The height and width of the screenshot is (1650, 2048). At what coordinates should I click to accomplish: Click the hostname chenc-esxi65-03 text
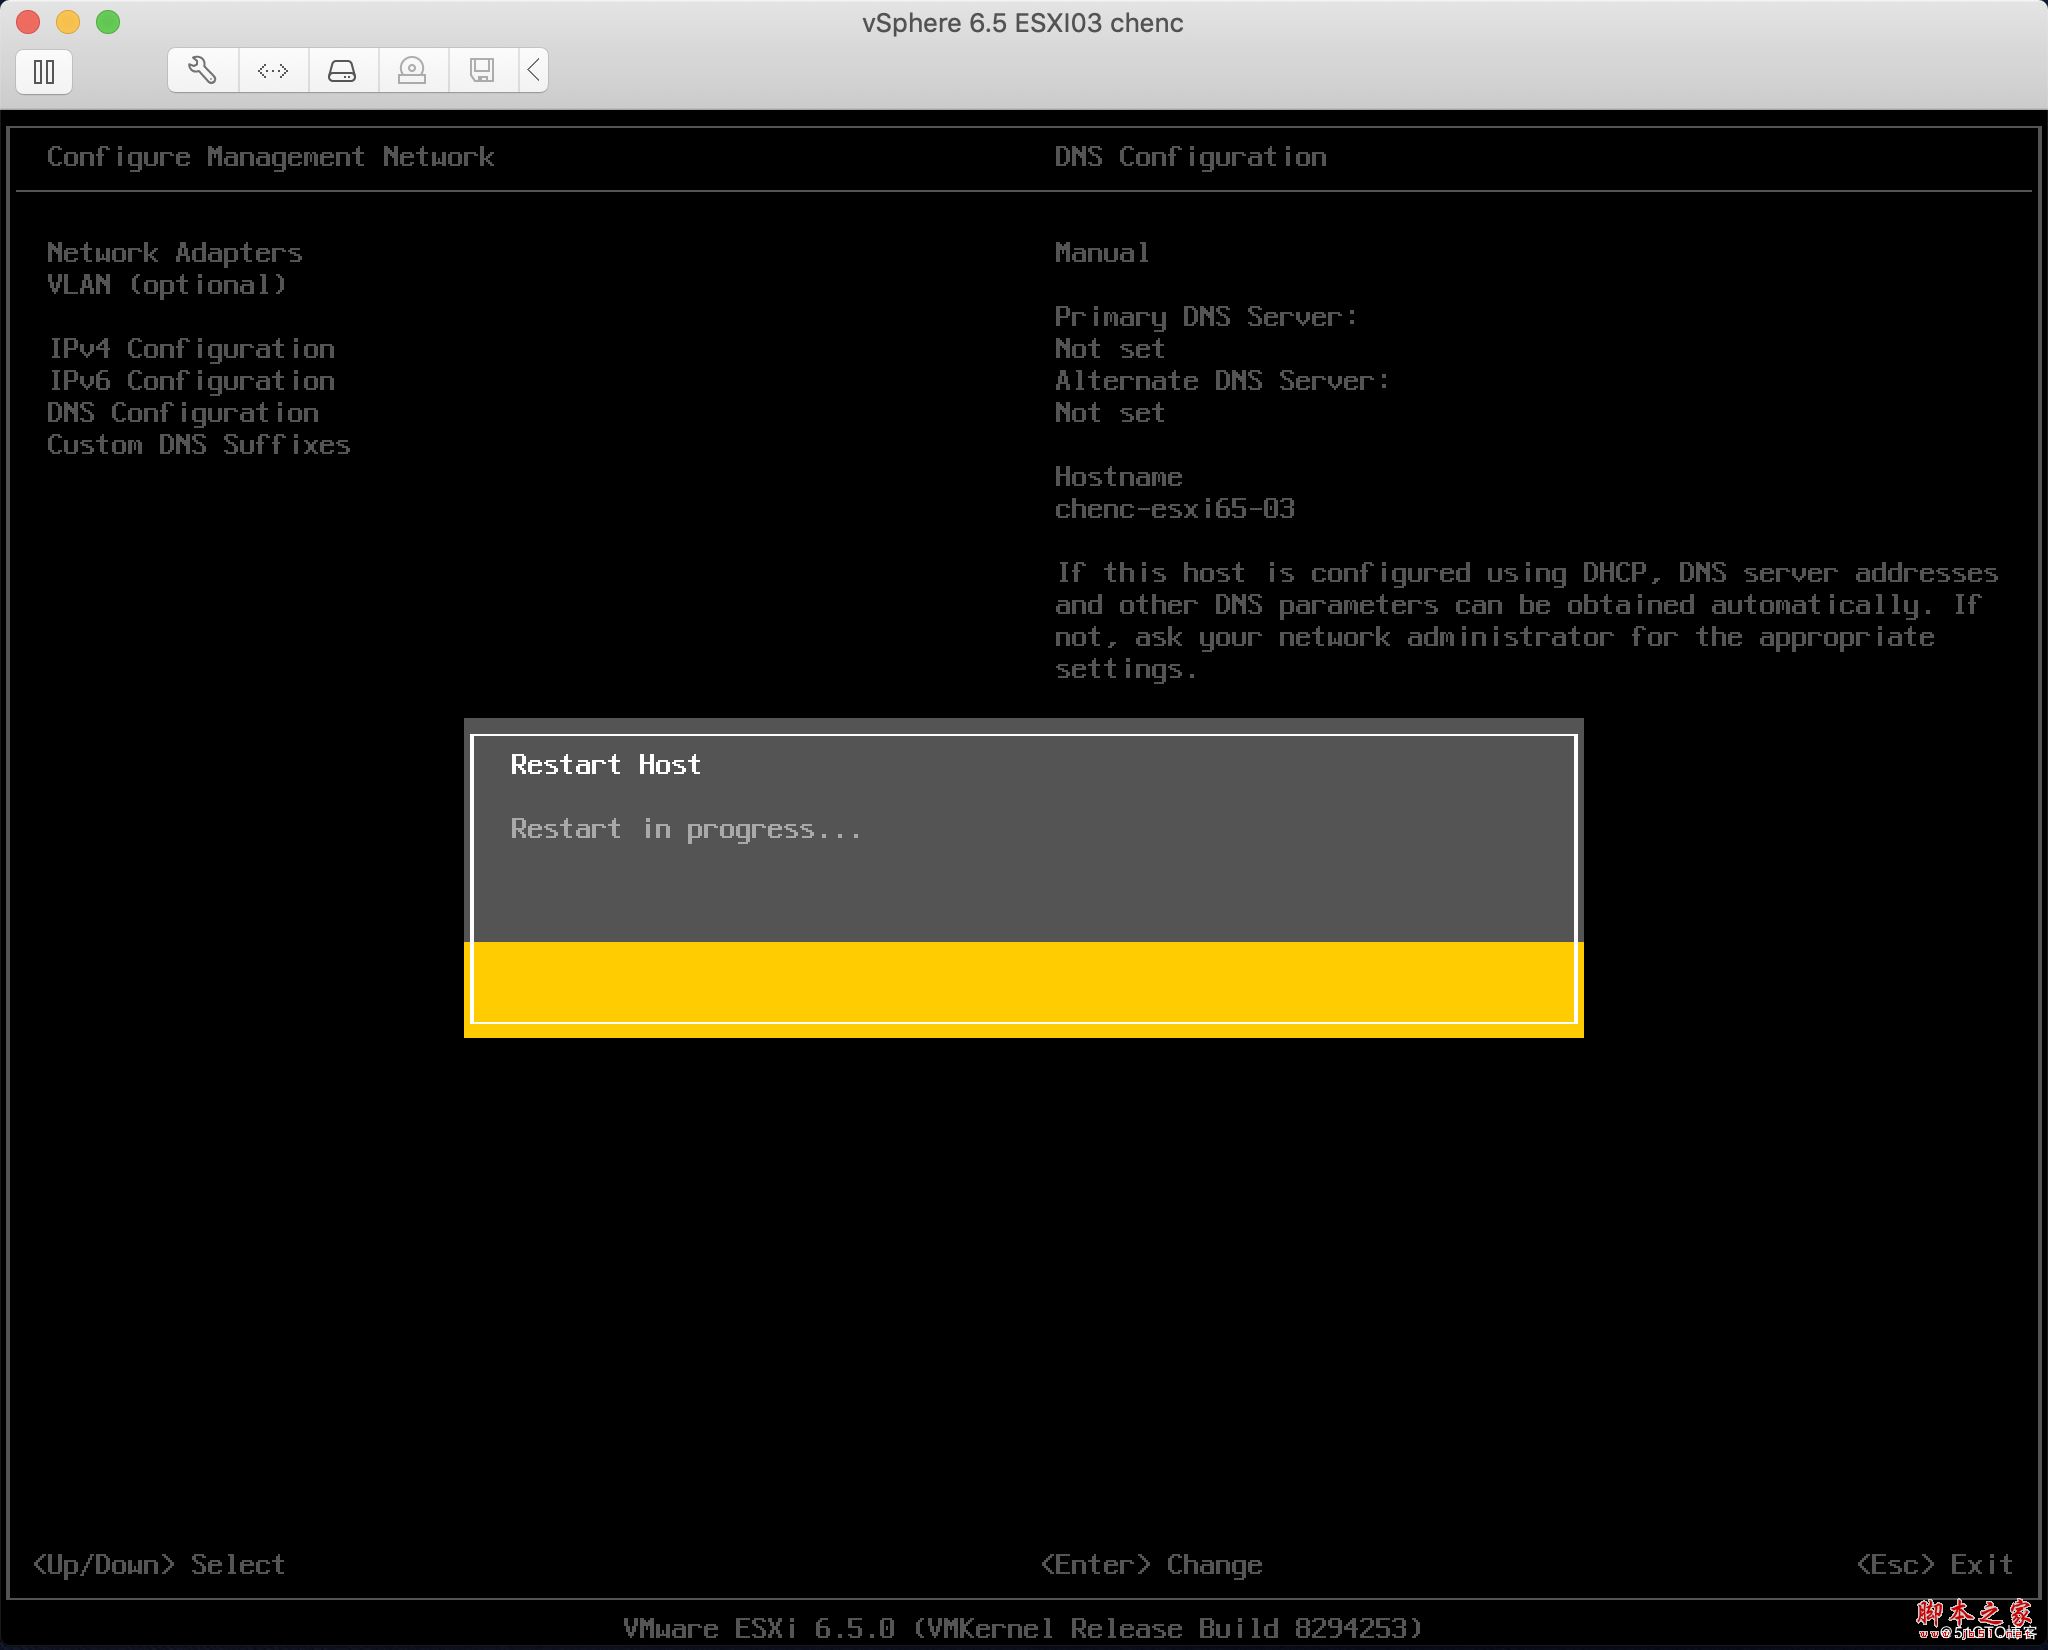coord(1174,509)
